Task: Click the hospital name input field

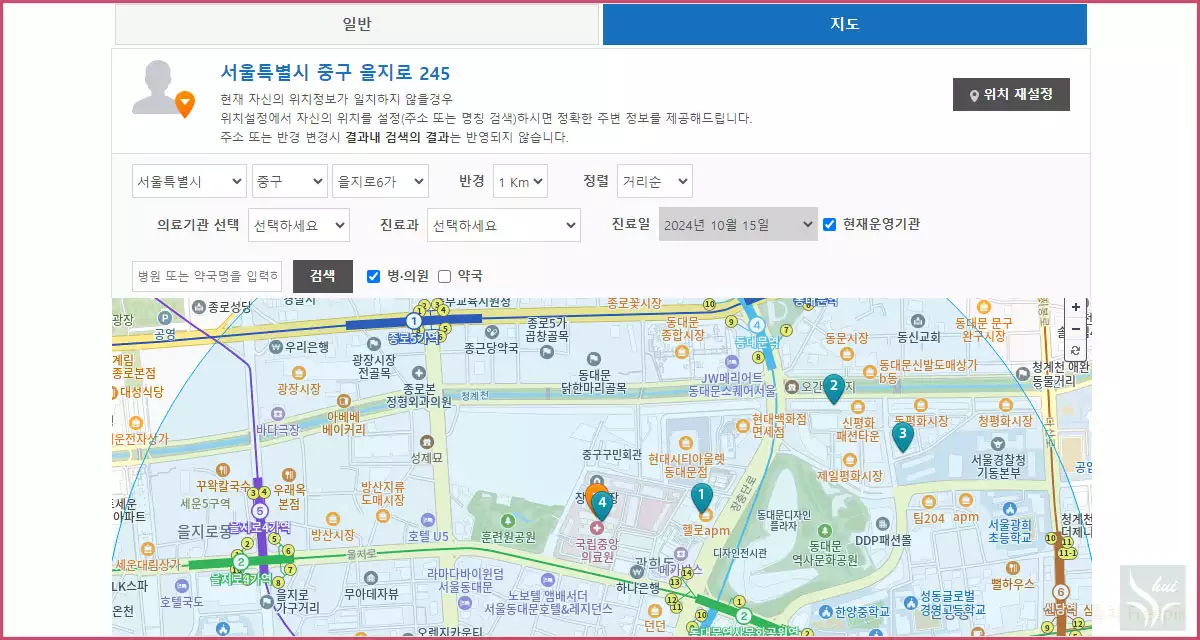Action: 206,276
